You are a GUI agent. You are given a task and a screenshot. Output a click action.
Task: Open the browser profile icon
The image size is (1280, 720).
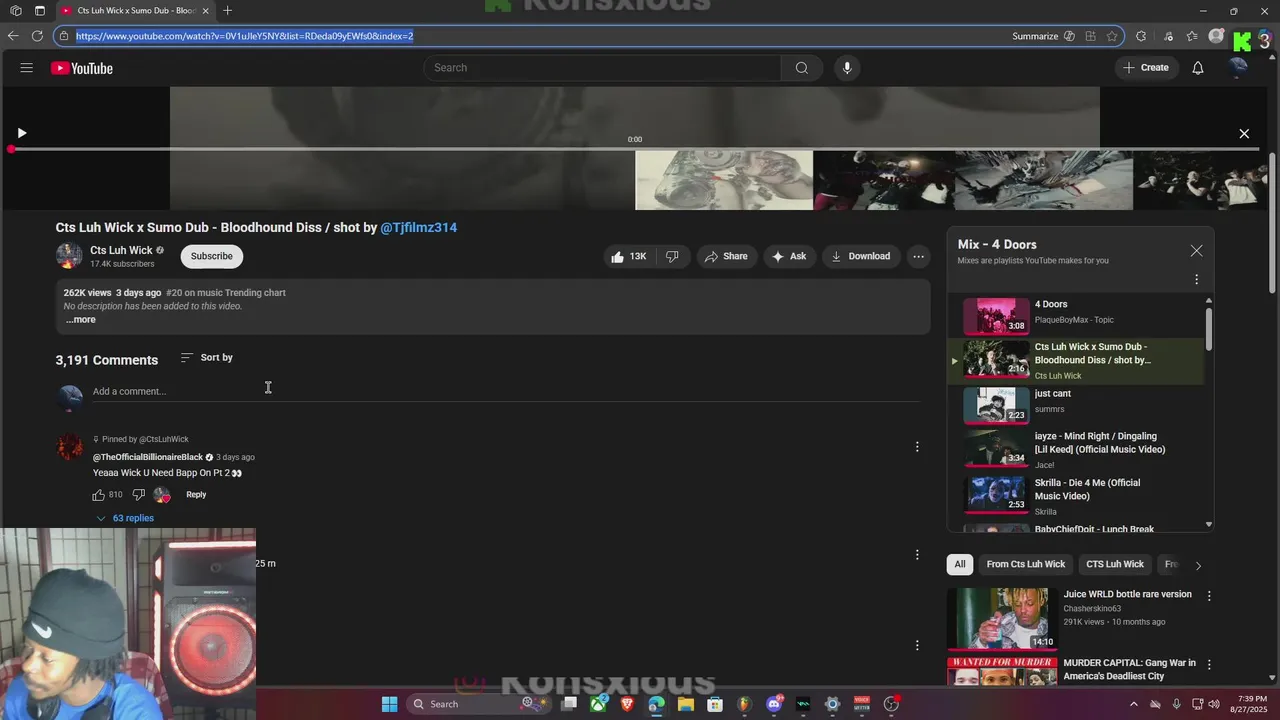coord(1216,36)
